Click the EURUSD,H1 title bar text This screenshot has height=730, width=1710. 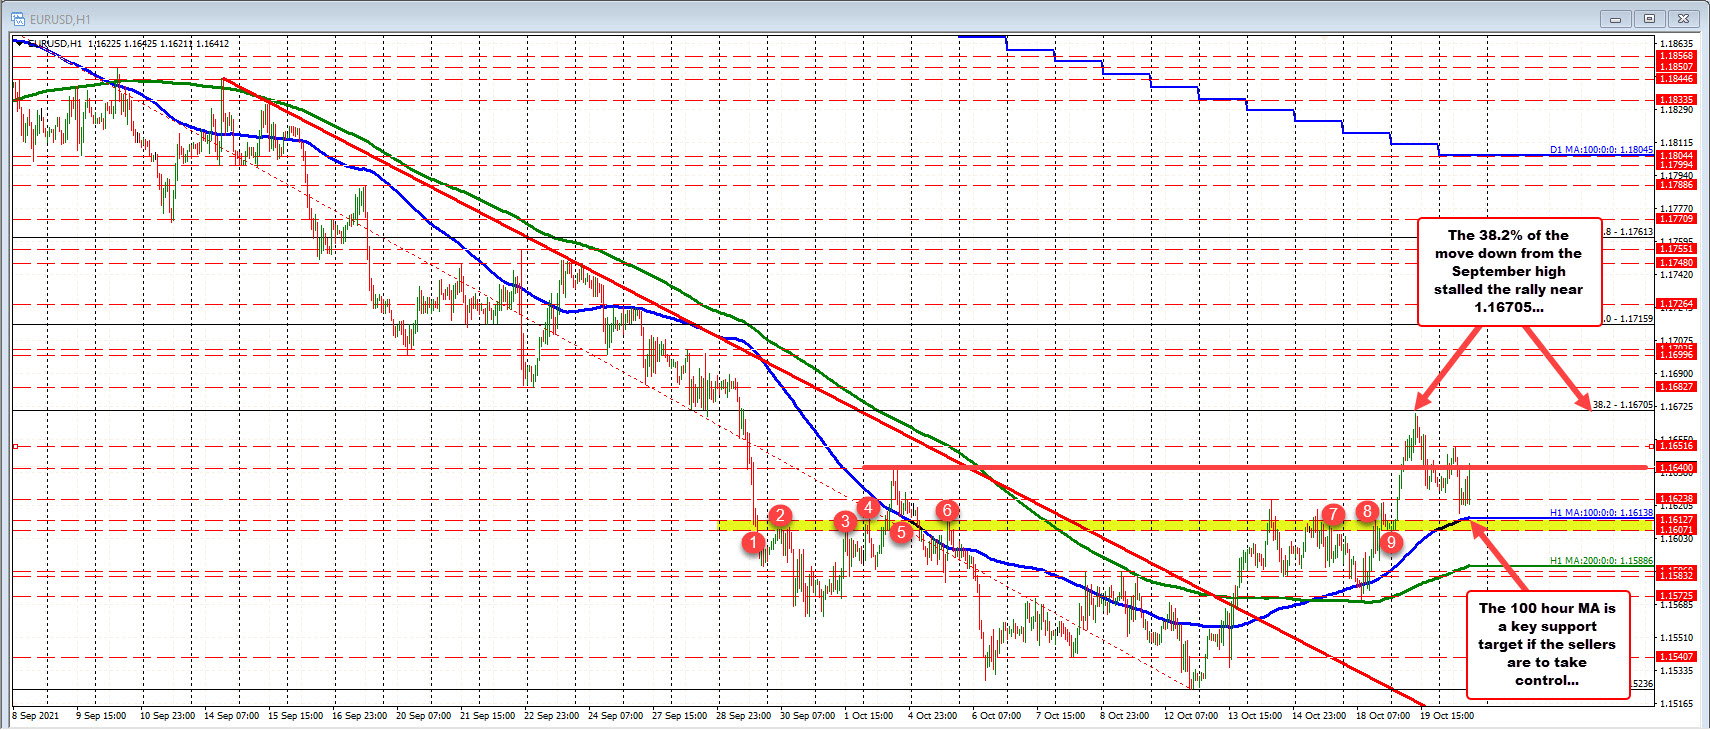point(61,19)
